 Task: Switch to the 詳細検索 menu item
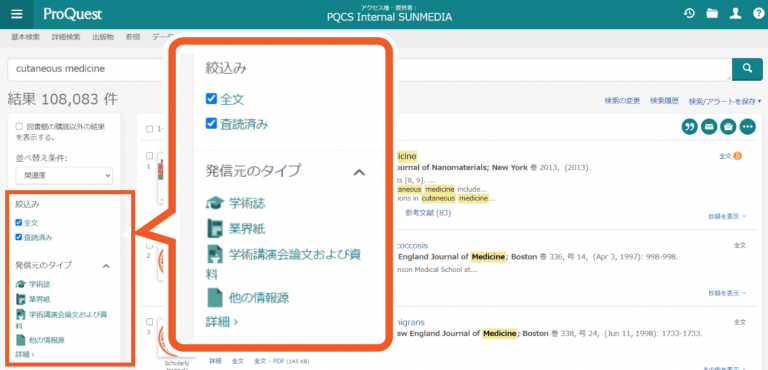pyautogui.click(x=66, y=37)
